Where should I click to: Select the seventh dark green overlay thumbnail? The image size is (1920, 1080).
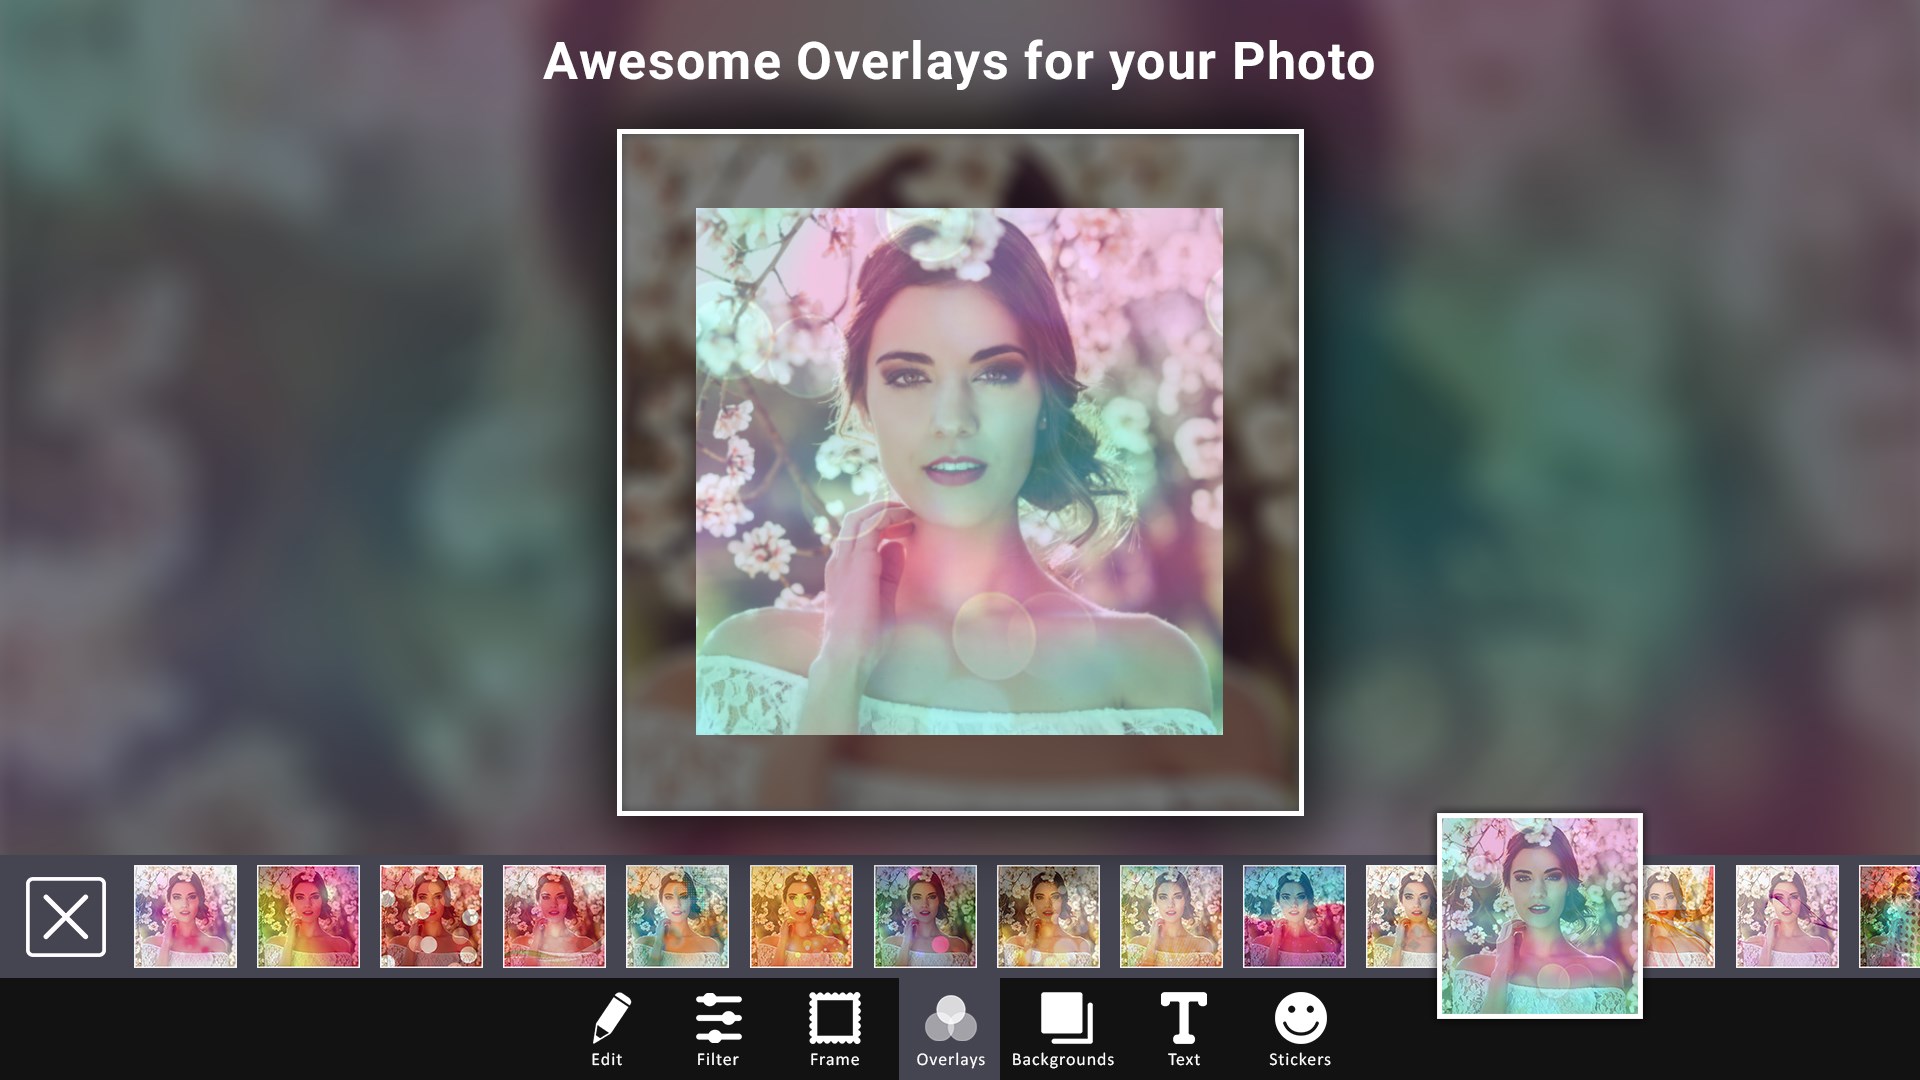click(925, 917)
